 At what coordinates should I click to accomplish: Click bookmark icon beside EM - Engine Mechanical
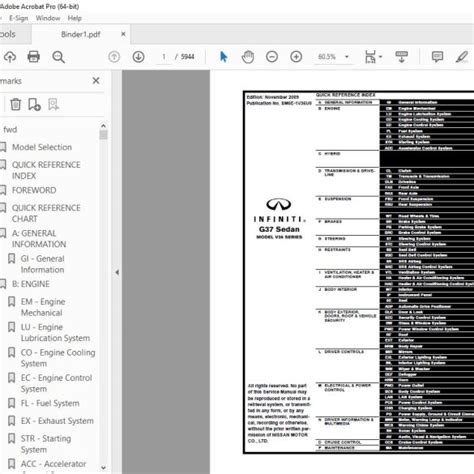pyautogui.click(x=11, y=301)
